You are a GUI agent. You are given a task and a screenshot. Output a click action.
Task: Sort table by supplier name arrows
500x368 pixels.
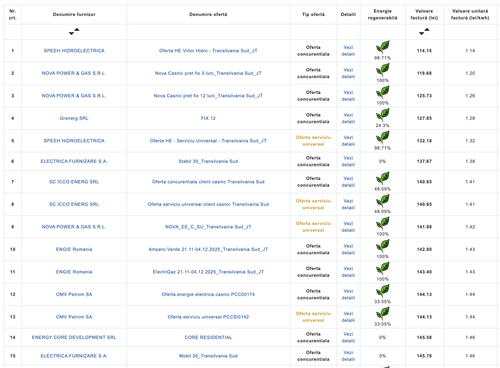74,31
